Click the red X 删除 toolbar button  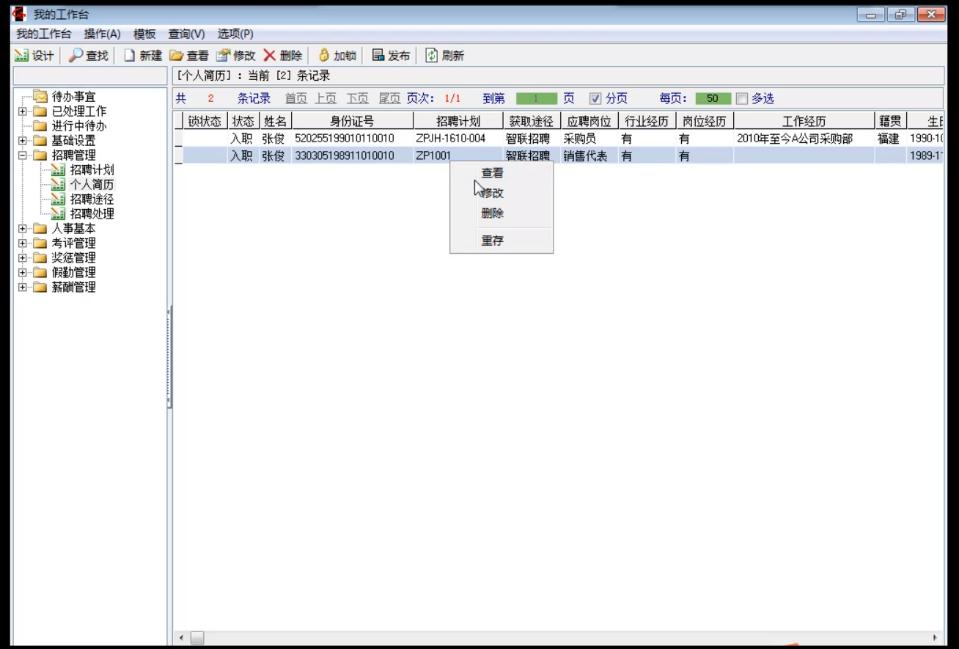tap(283, 56)
